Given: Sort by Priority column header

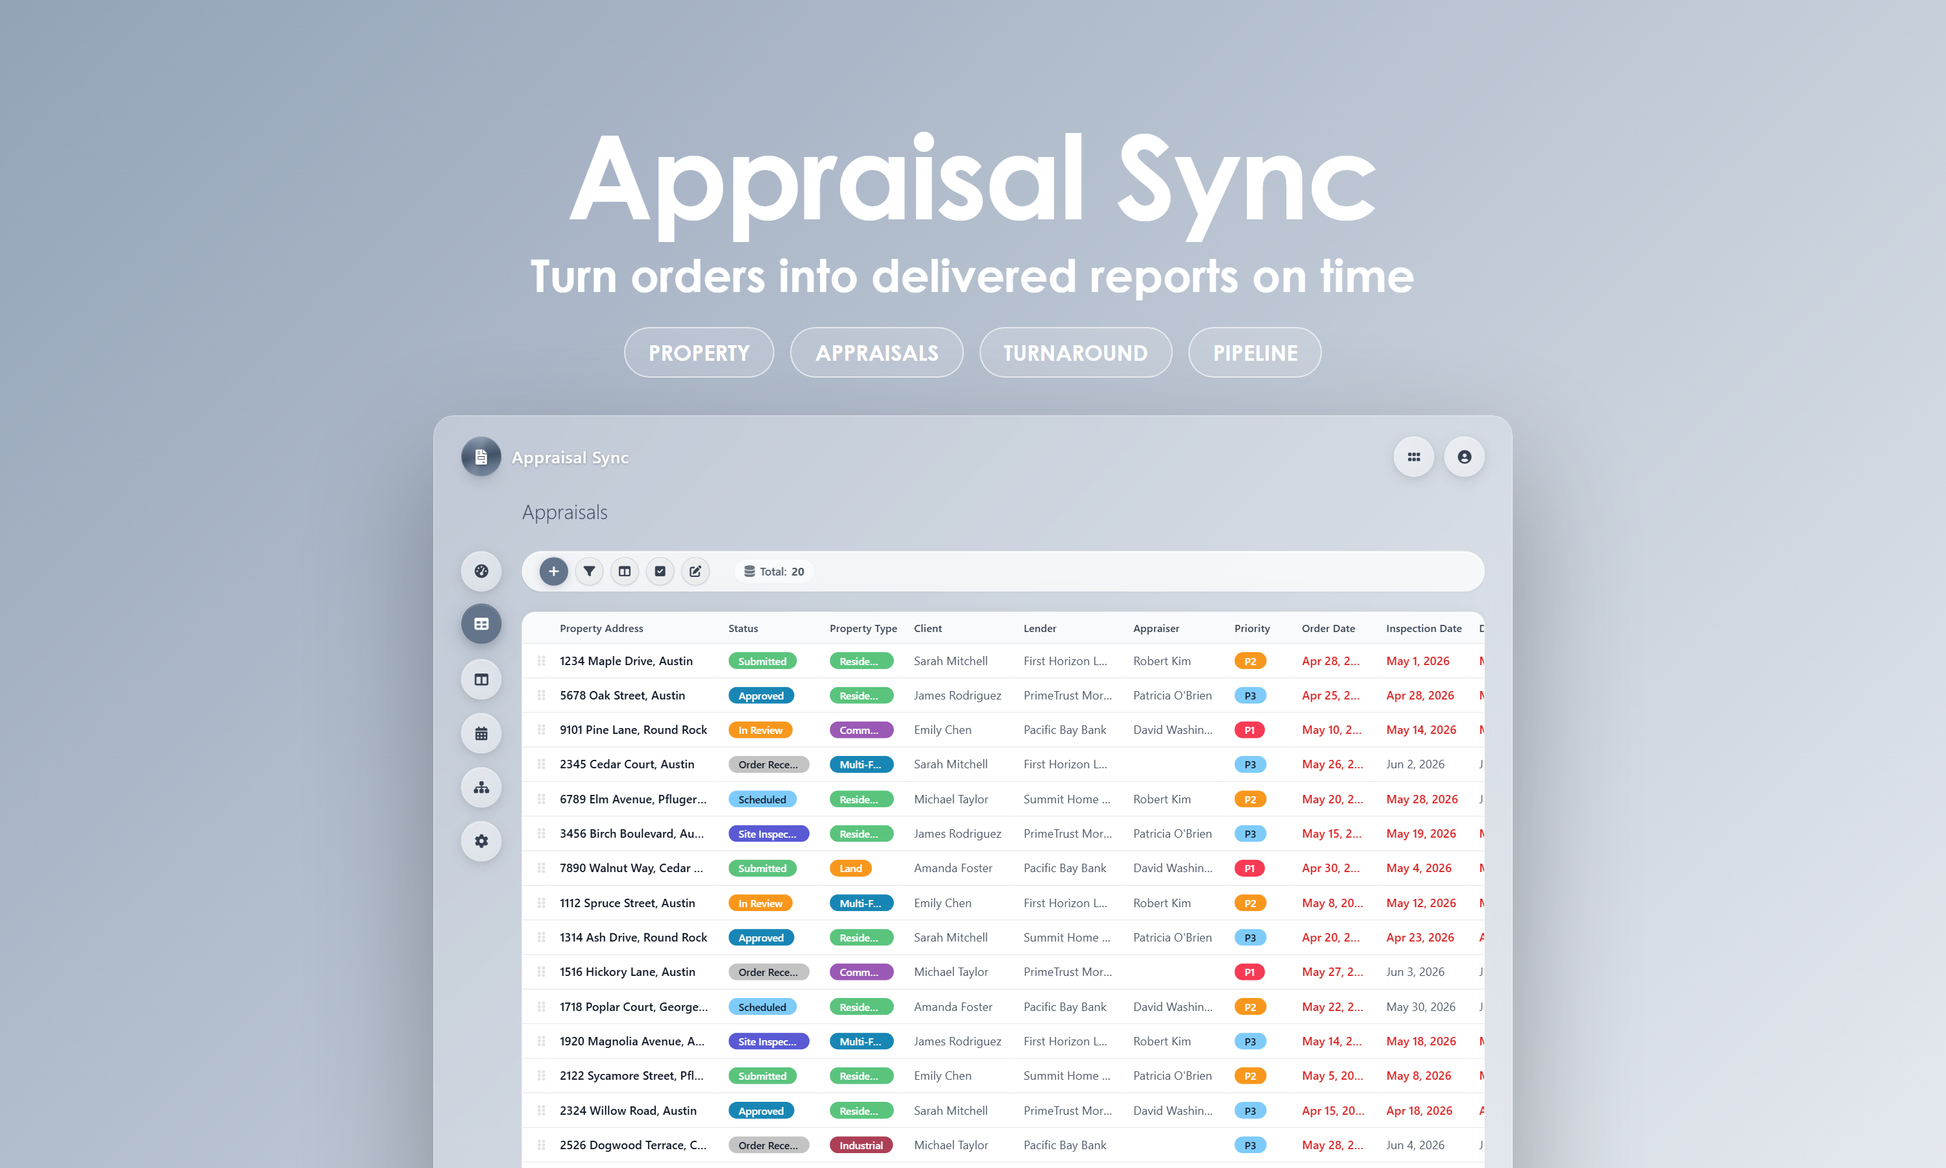Looking at the screenshot, I should tap(1252, 628).
